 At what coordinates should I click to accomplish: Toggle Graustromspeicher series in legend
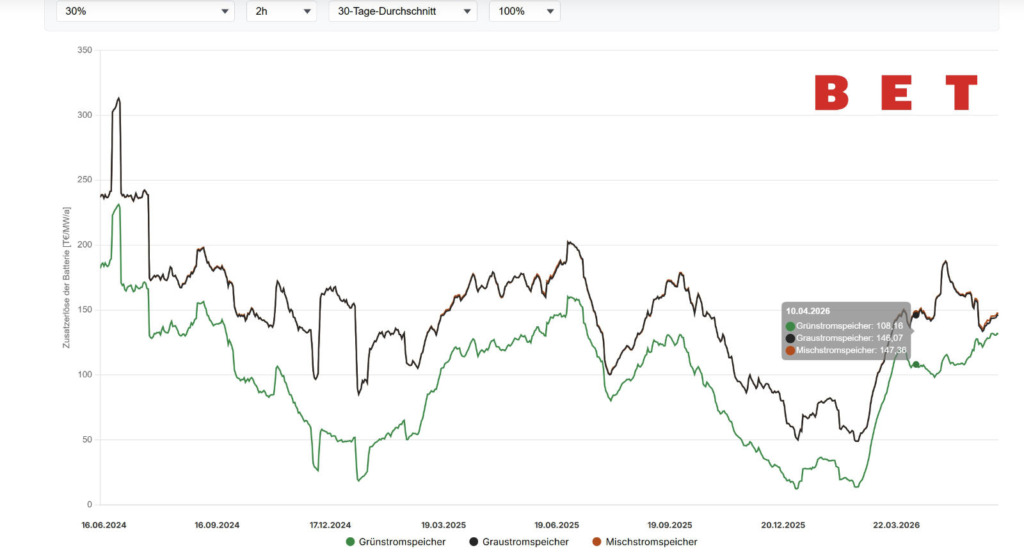point(519,542)
